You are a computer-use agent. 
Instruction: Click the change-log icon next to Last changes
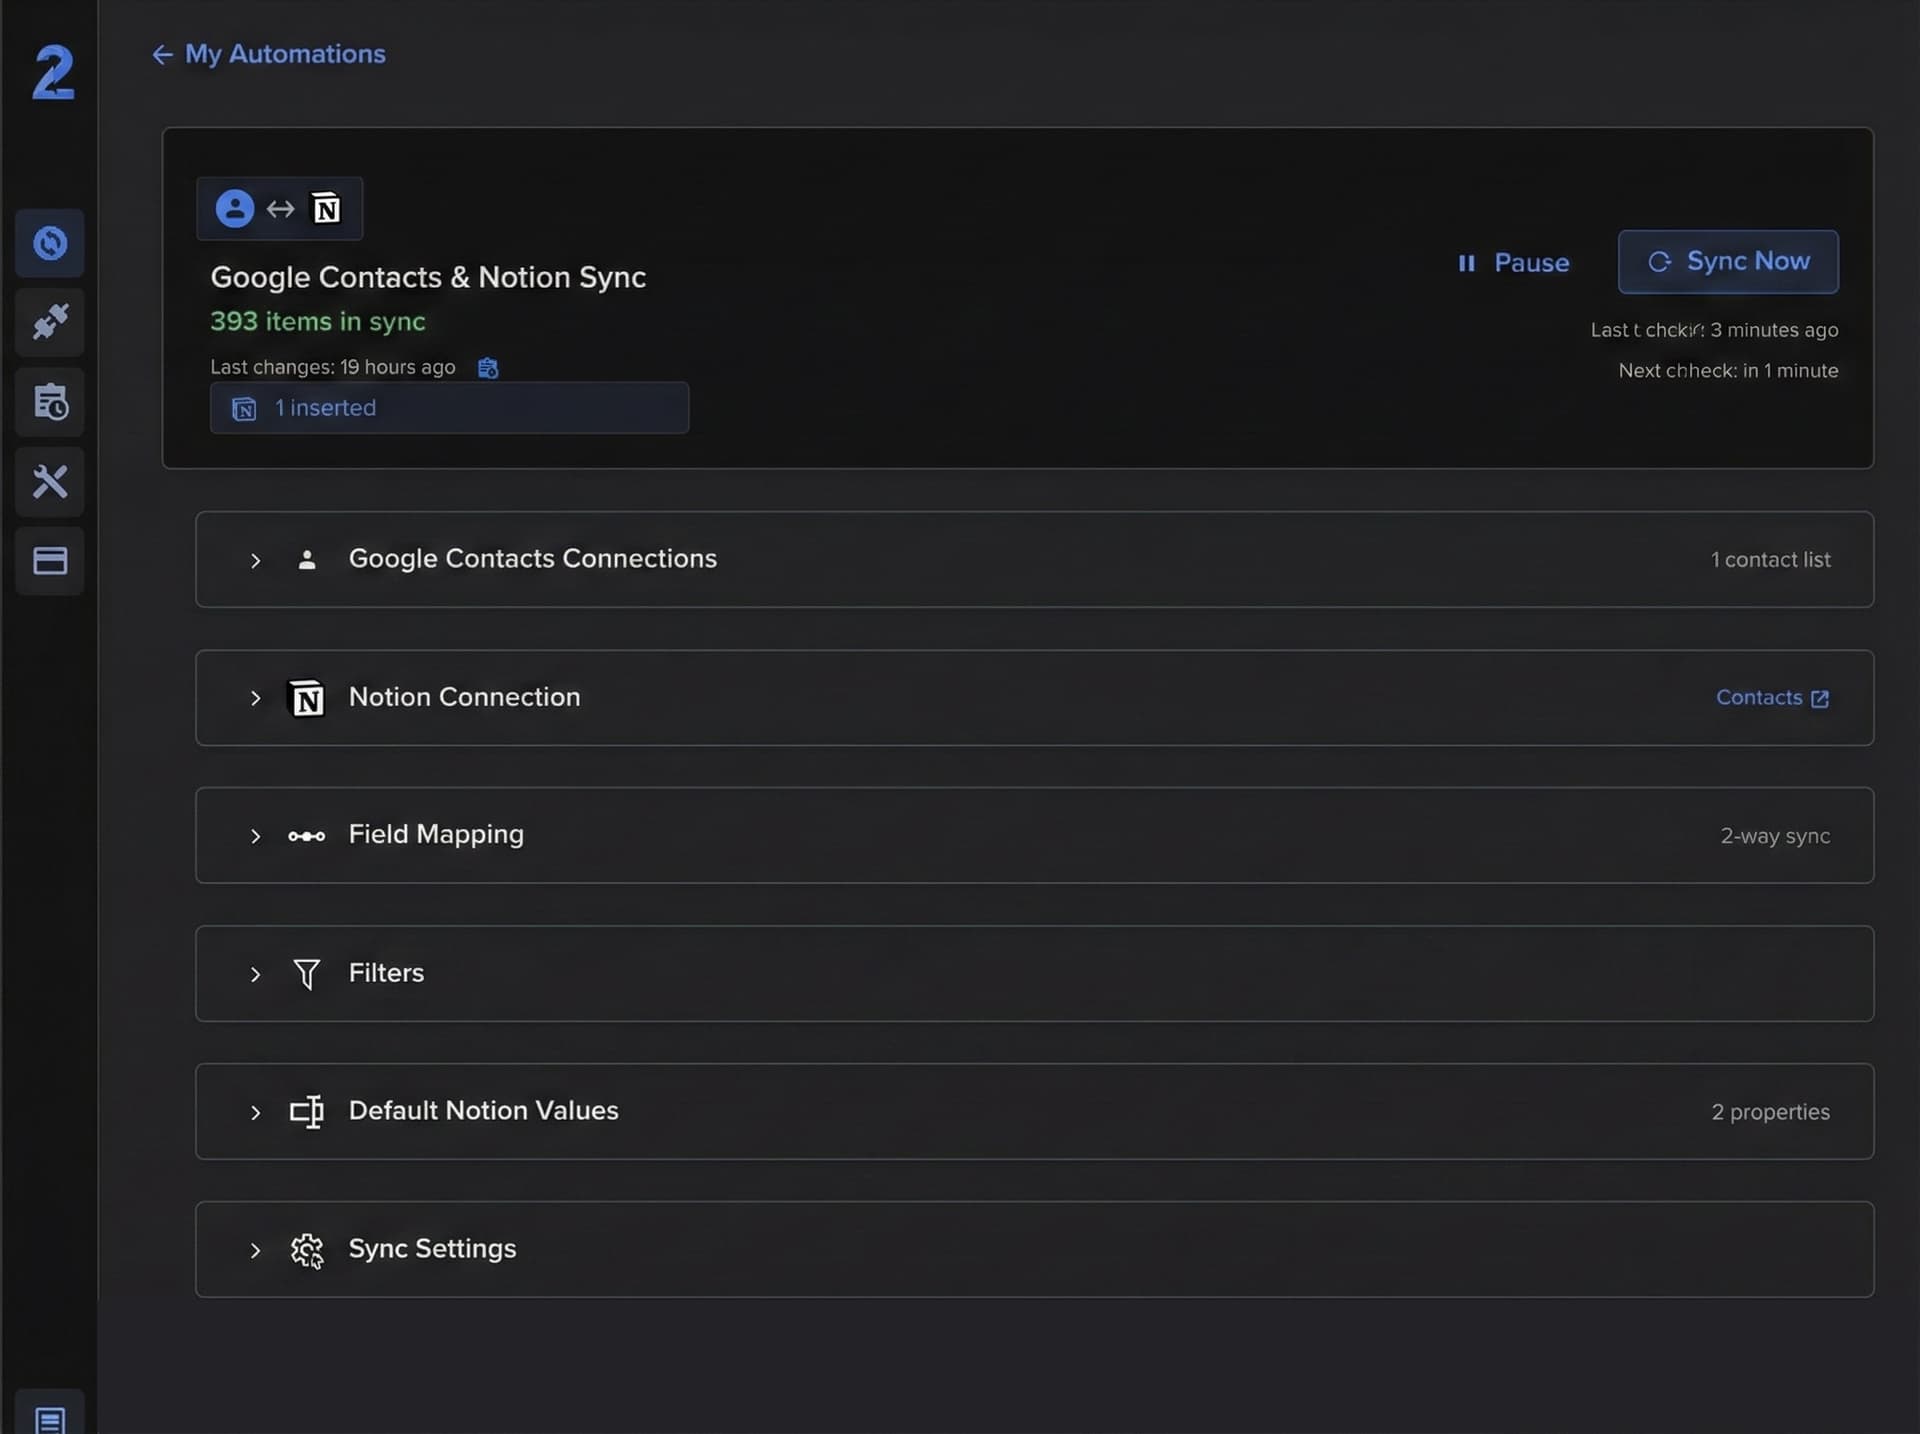[488, 367]
